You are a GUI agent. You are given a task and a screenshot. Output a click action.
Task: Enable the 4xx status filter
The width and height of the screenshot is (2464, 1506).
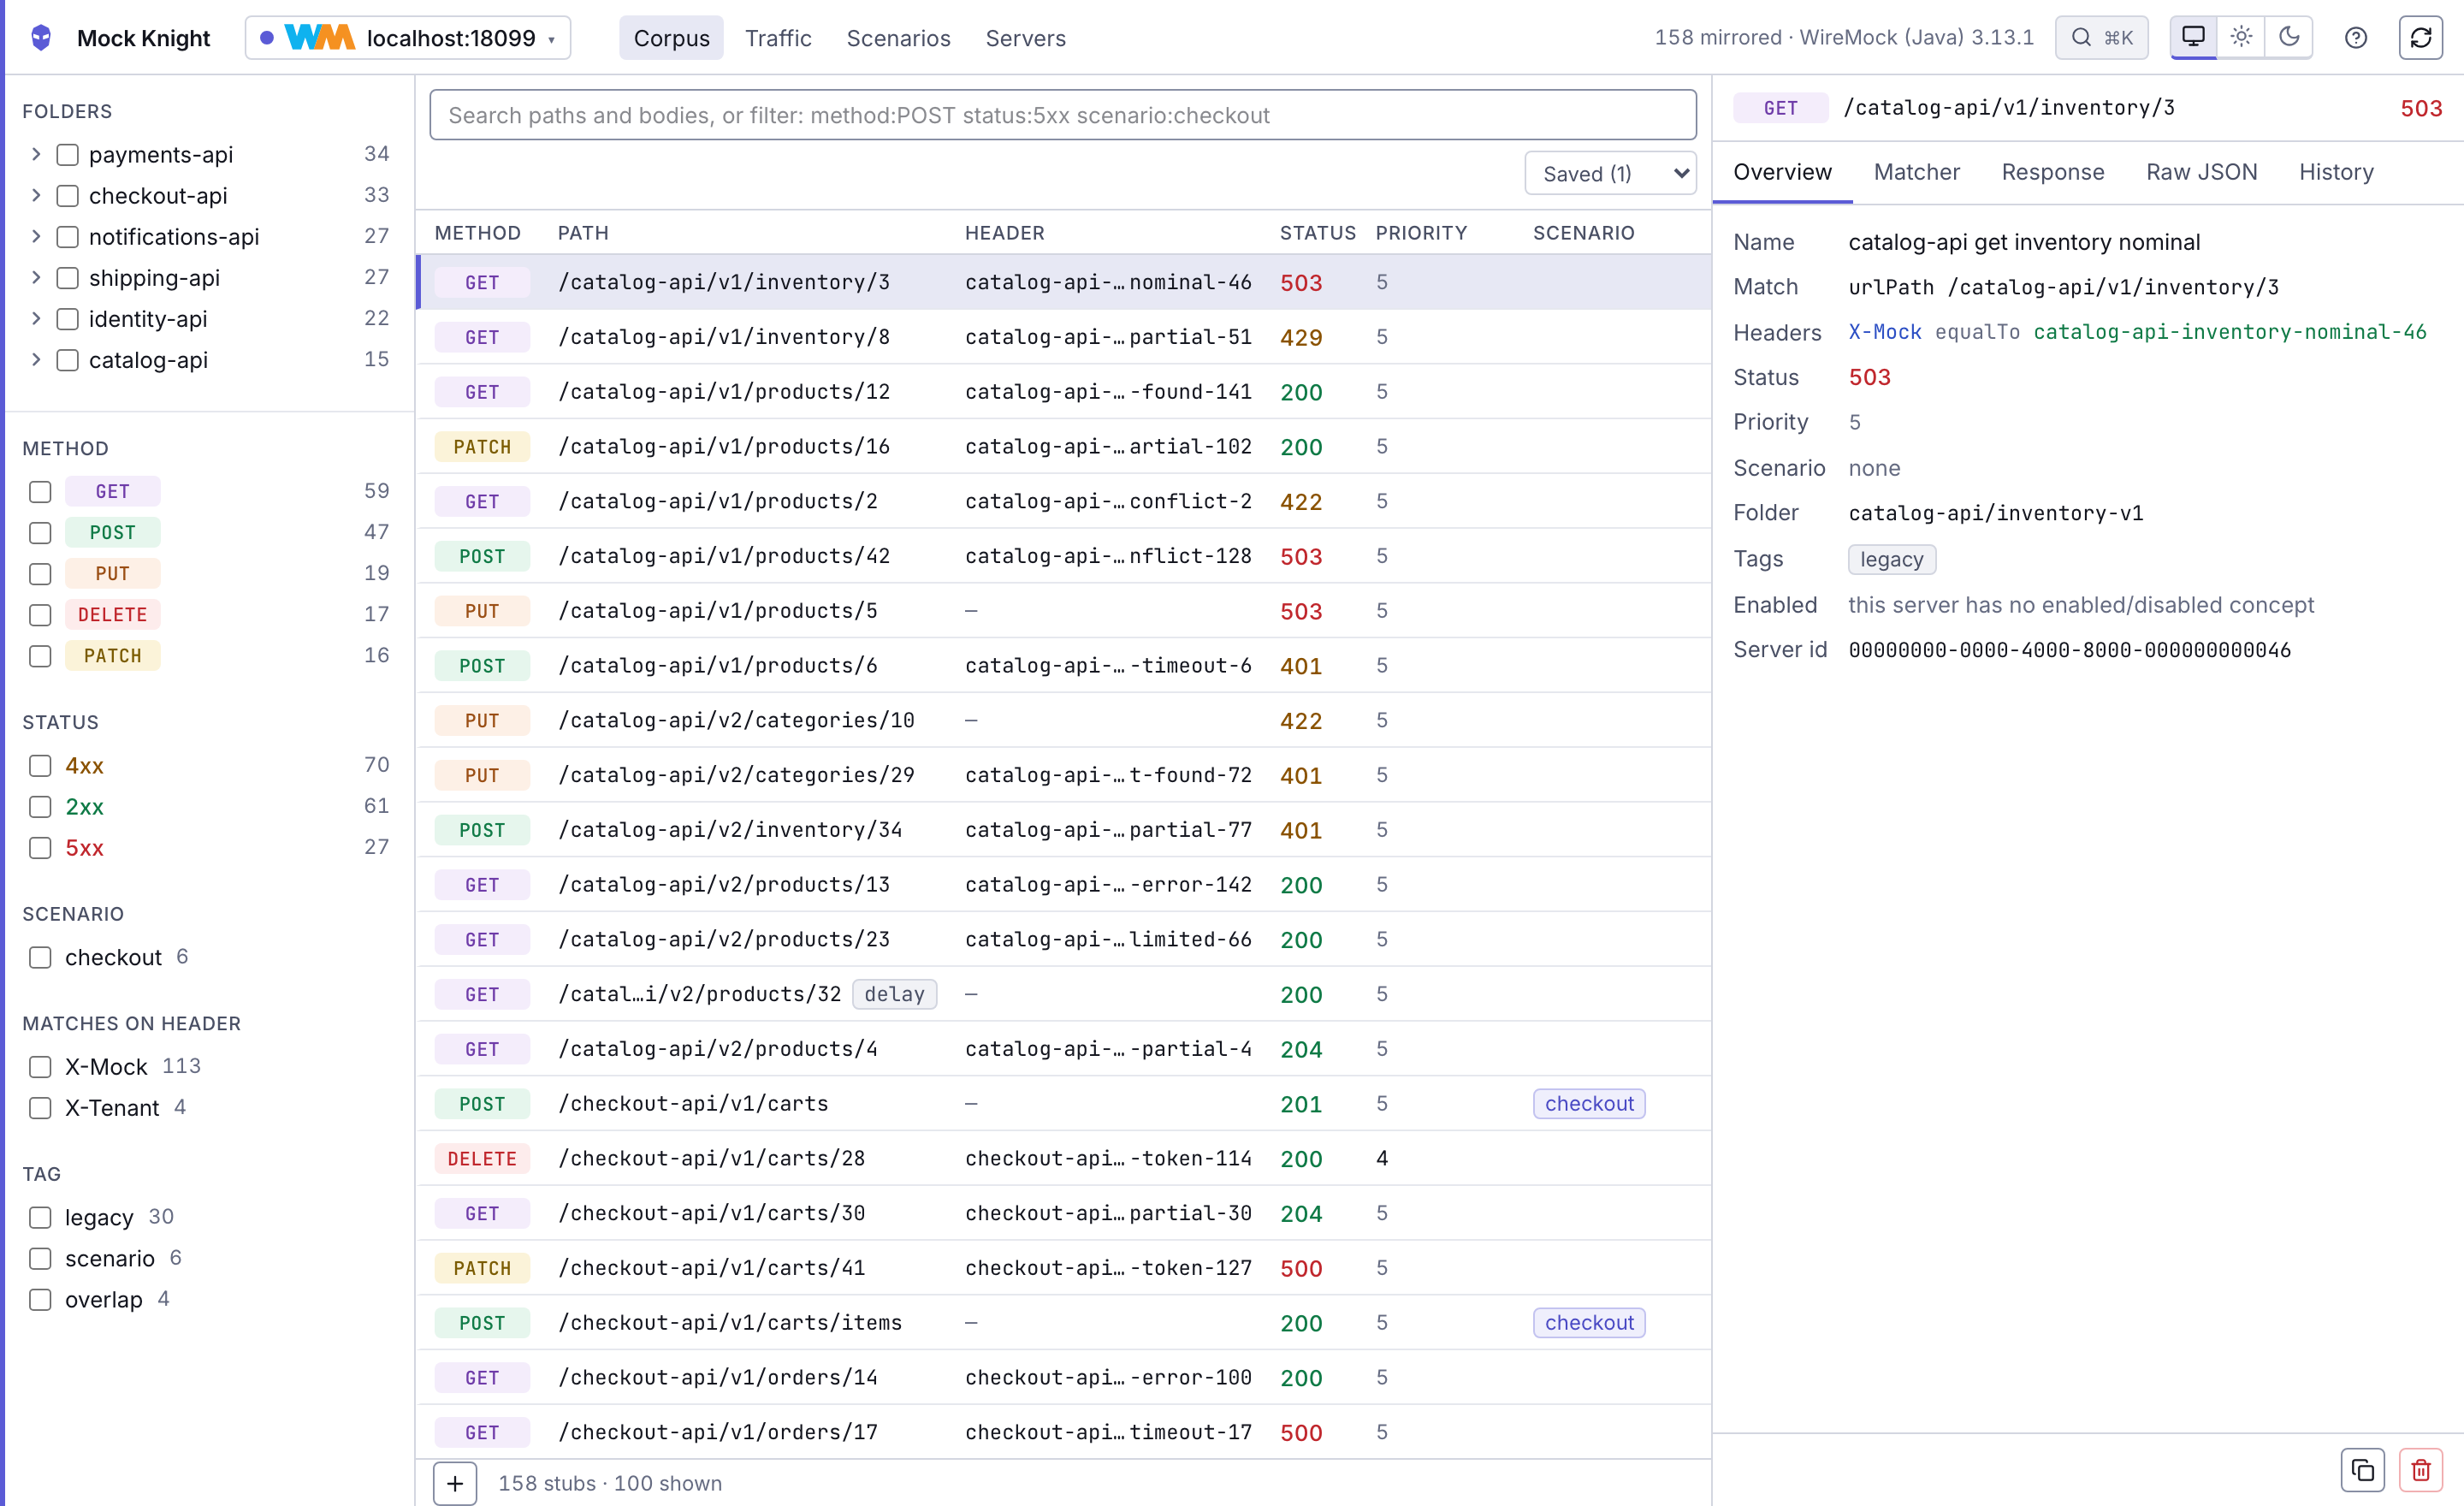[40, 766]
